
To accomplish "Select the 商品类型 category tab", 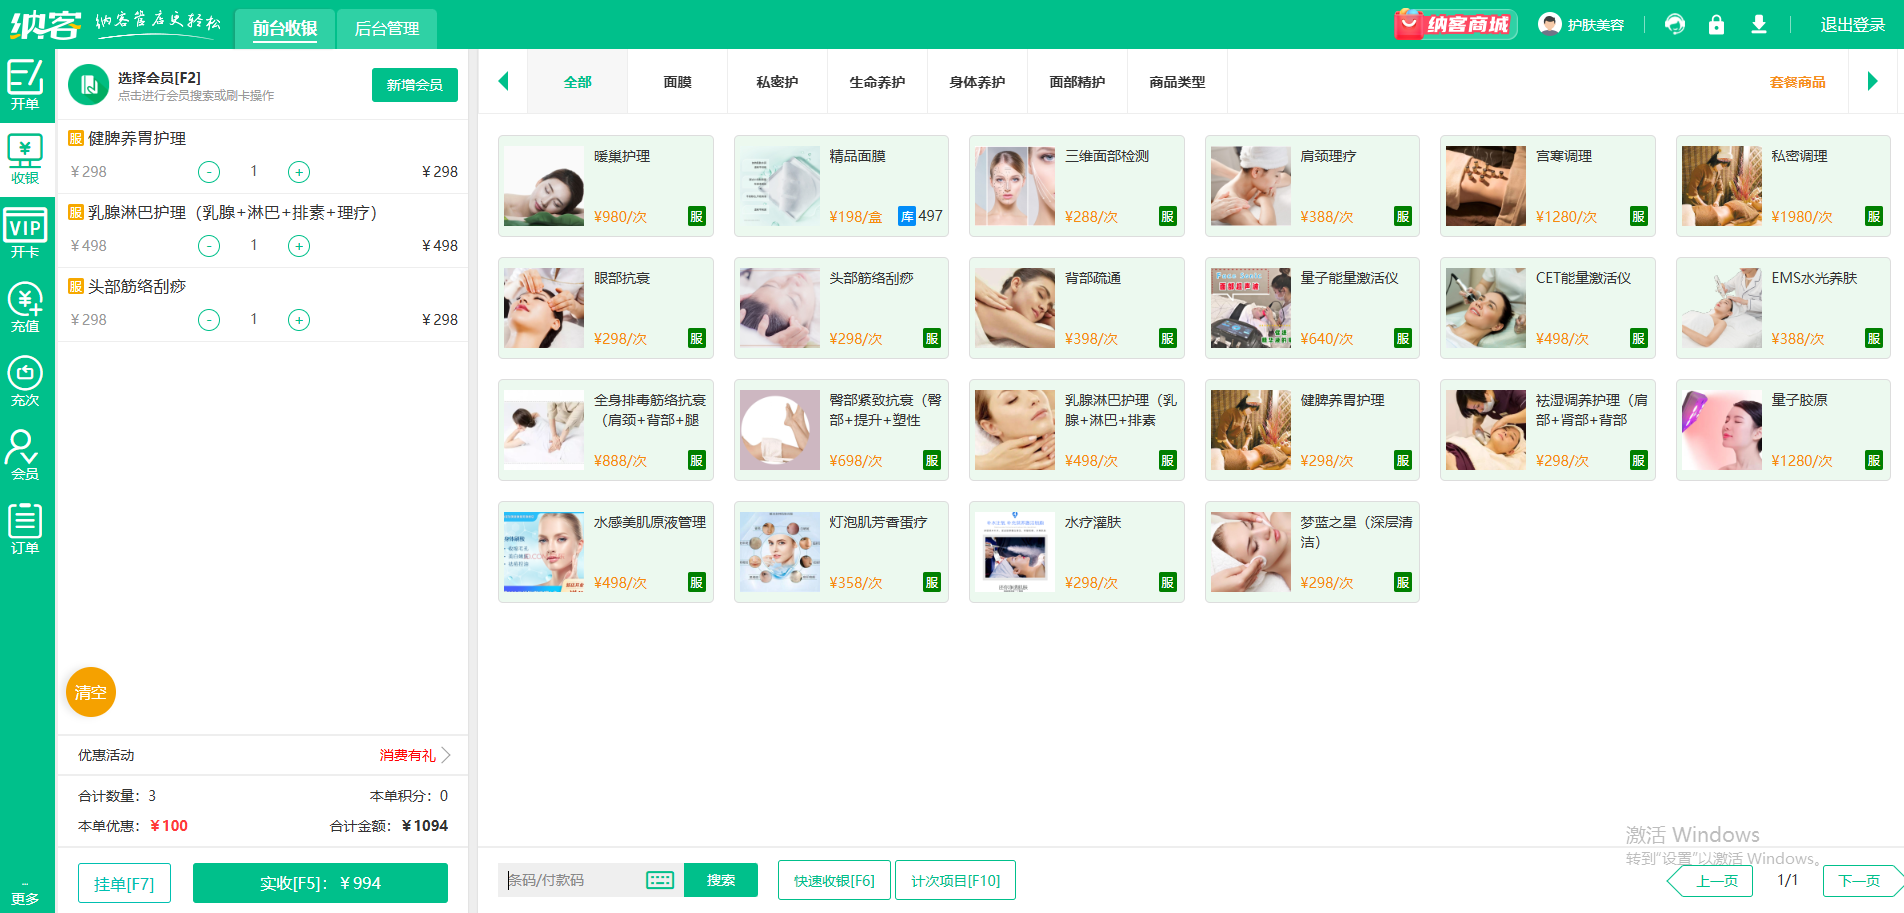I will point(1178,82).
